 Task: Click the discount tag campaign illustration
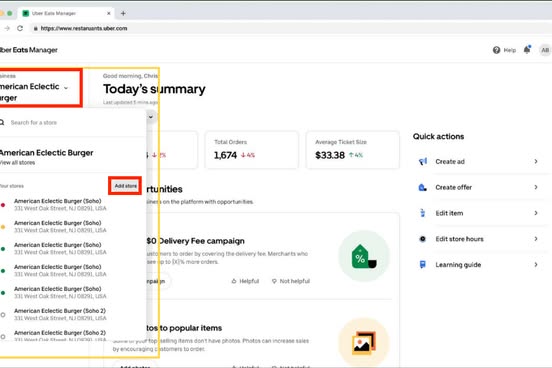coord(364,256)
